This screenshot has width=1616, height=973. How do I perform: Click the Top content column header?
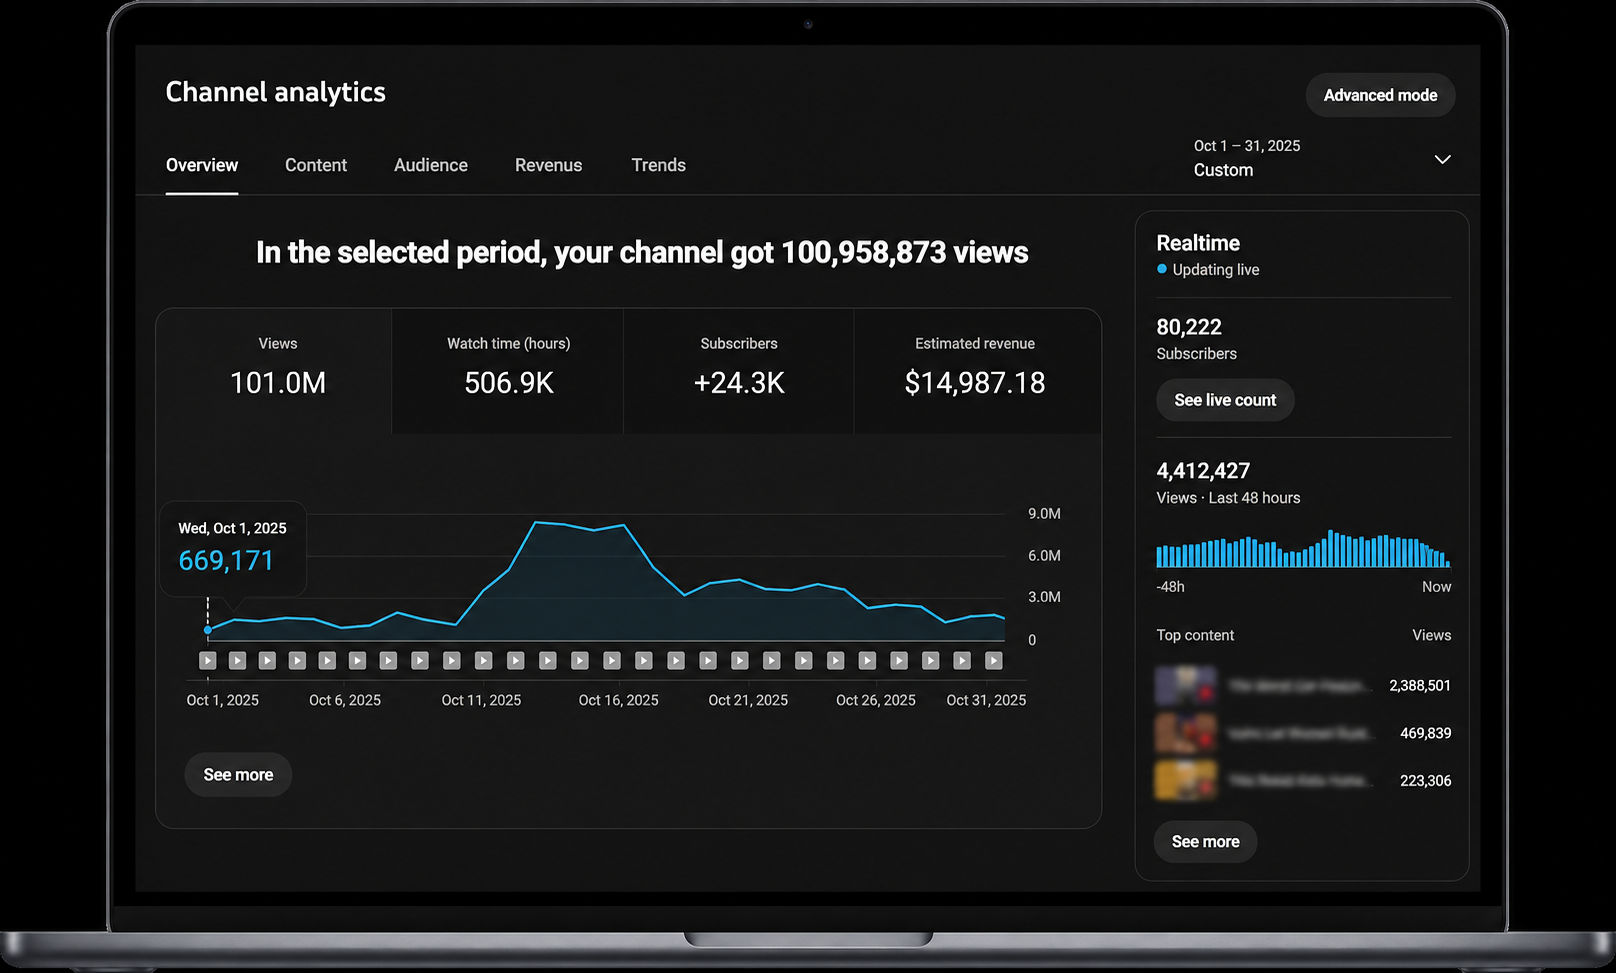pos(1195,635)
